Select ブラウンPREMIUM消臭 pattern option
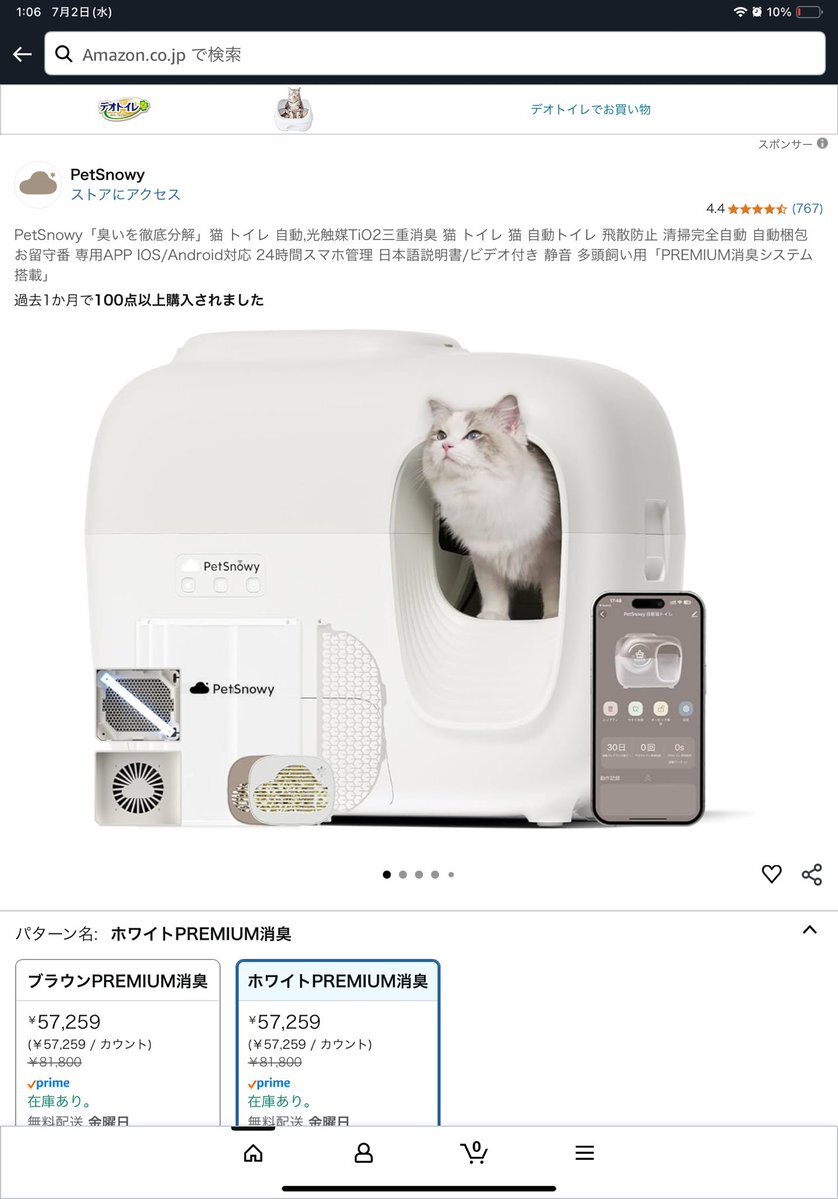838x1199 pixels. click(118, 1042)
